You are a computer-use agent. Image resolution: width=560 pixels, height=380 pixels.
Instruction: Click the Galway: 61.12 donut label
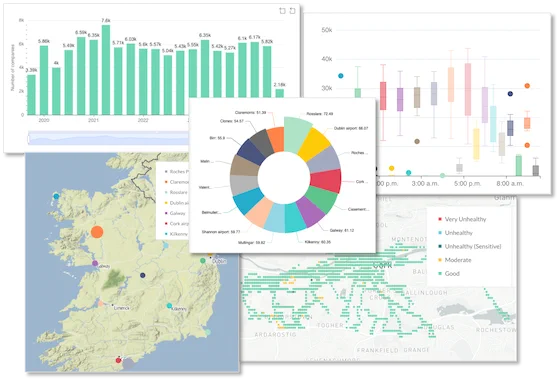point(342,230)
